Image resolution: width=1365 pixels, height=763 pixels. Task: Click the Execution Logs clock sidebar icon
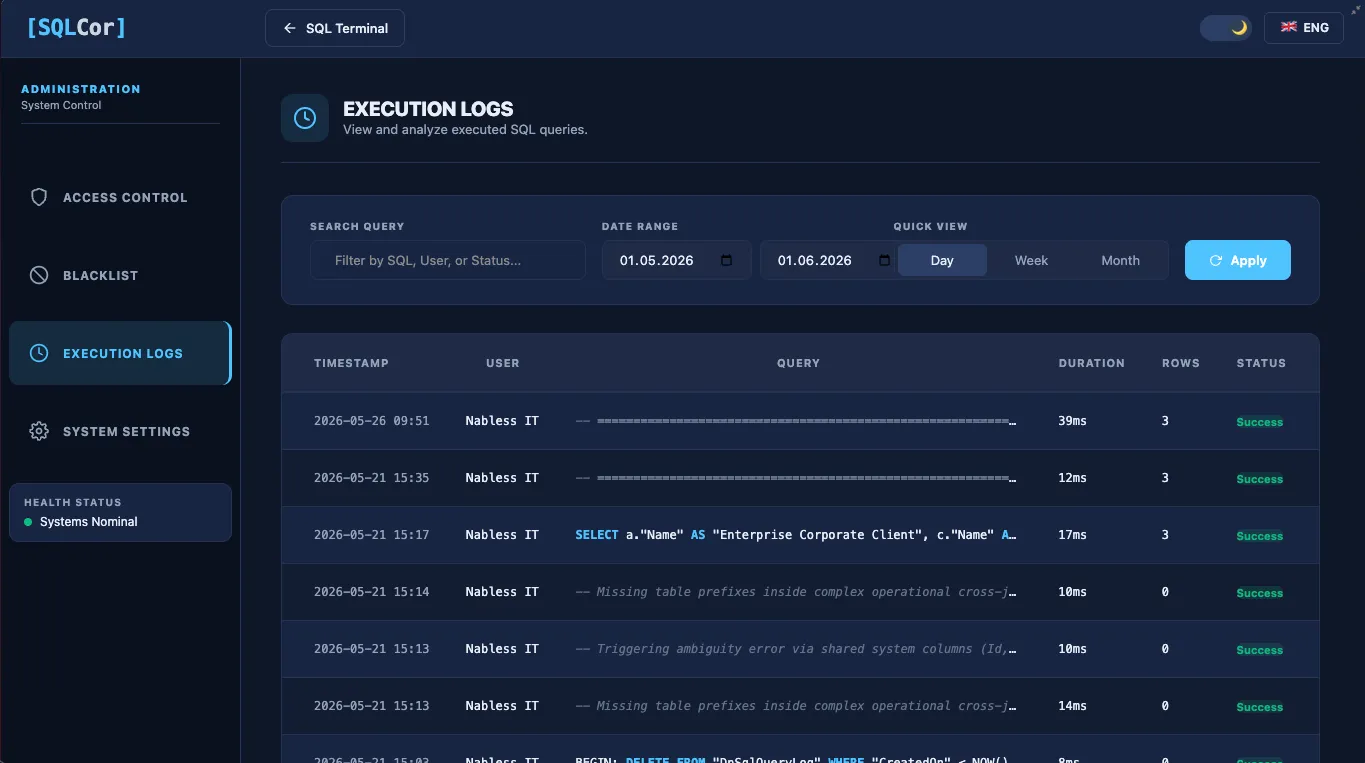(x=39, y=353)
